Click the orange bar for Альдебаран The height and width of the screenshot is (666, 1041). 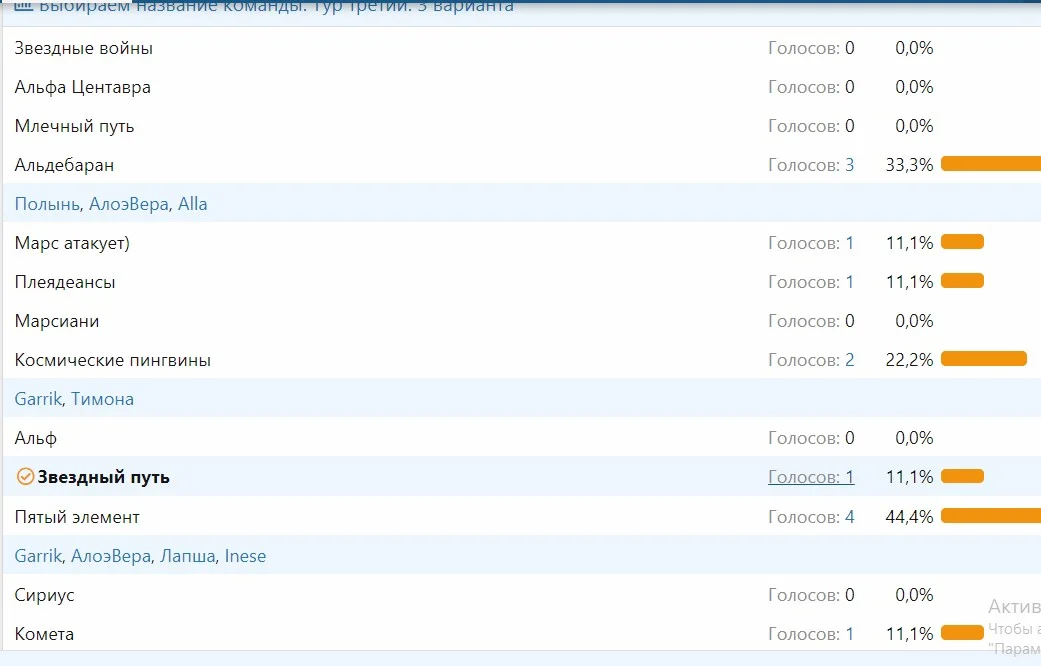click(x=991, y=163)
